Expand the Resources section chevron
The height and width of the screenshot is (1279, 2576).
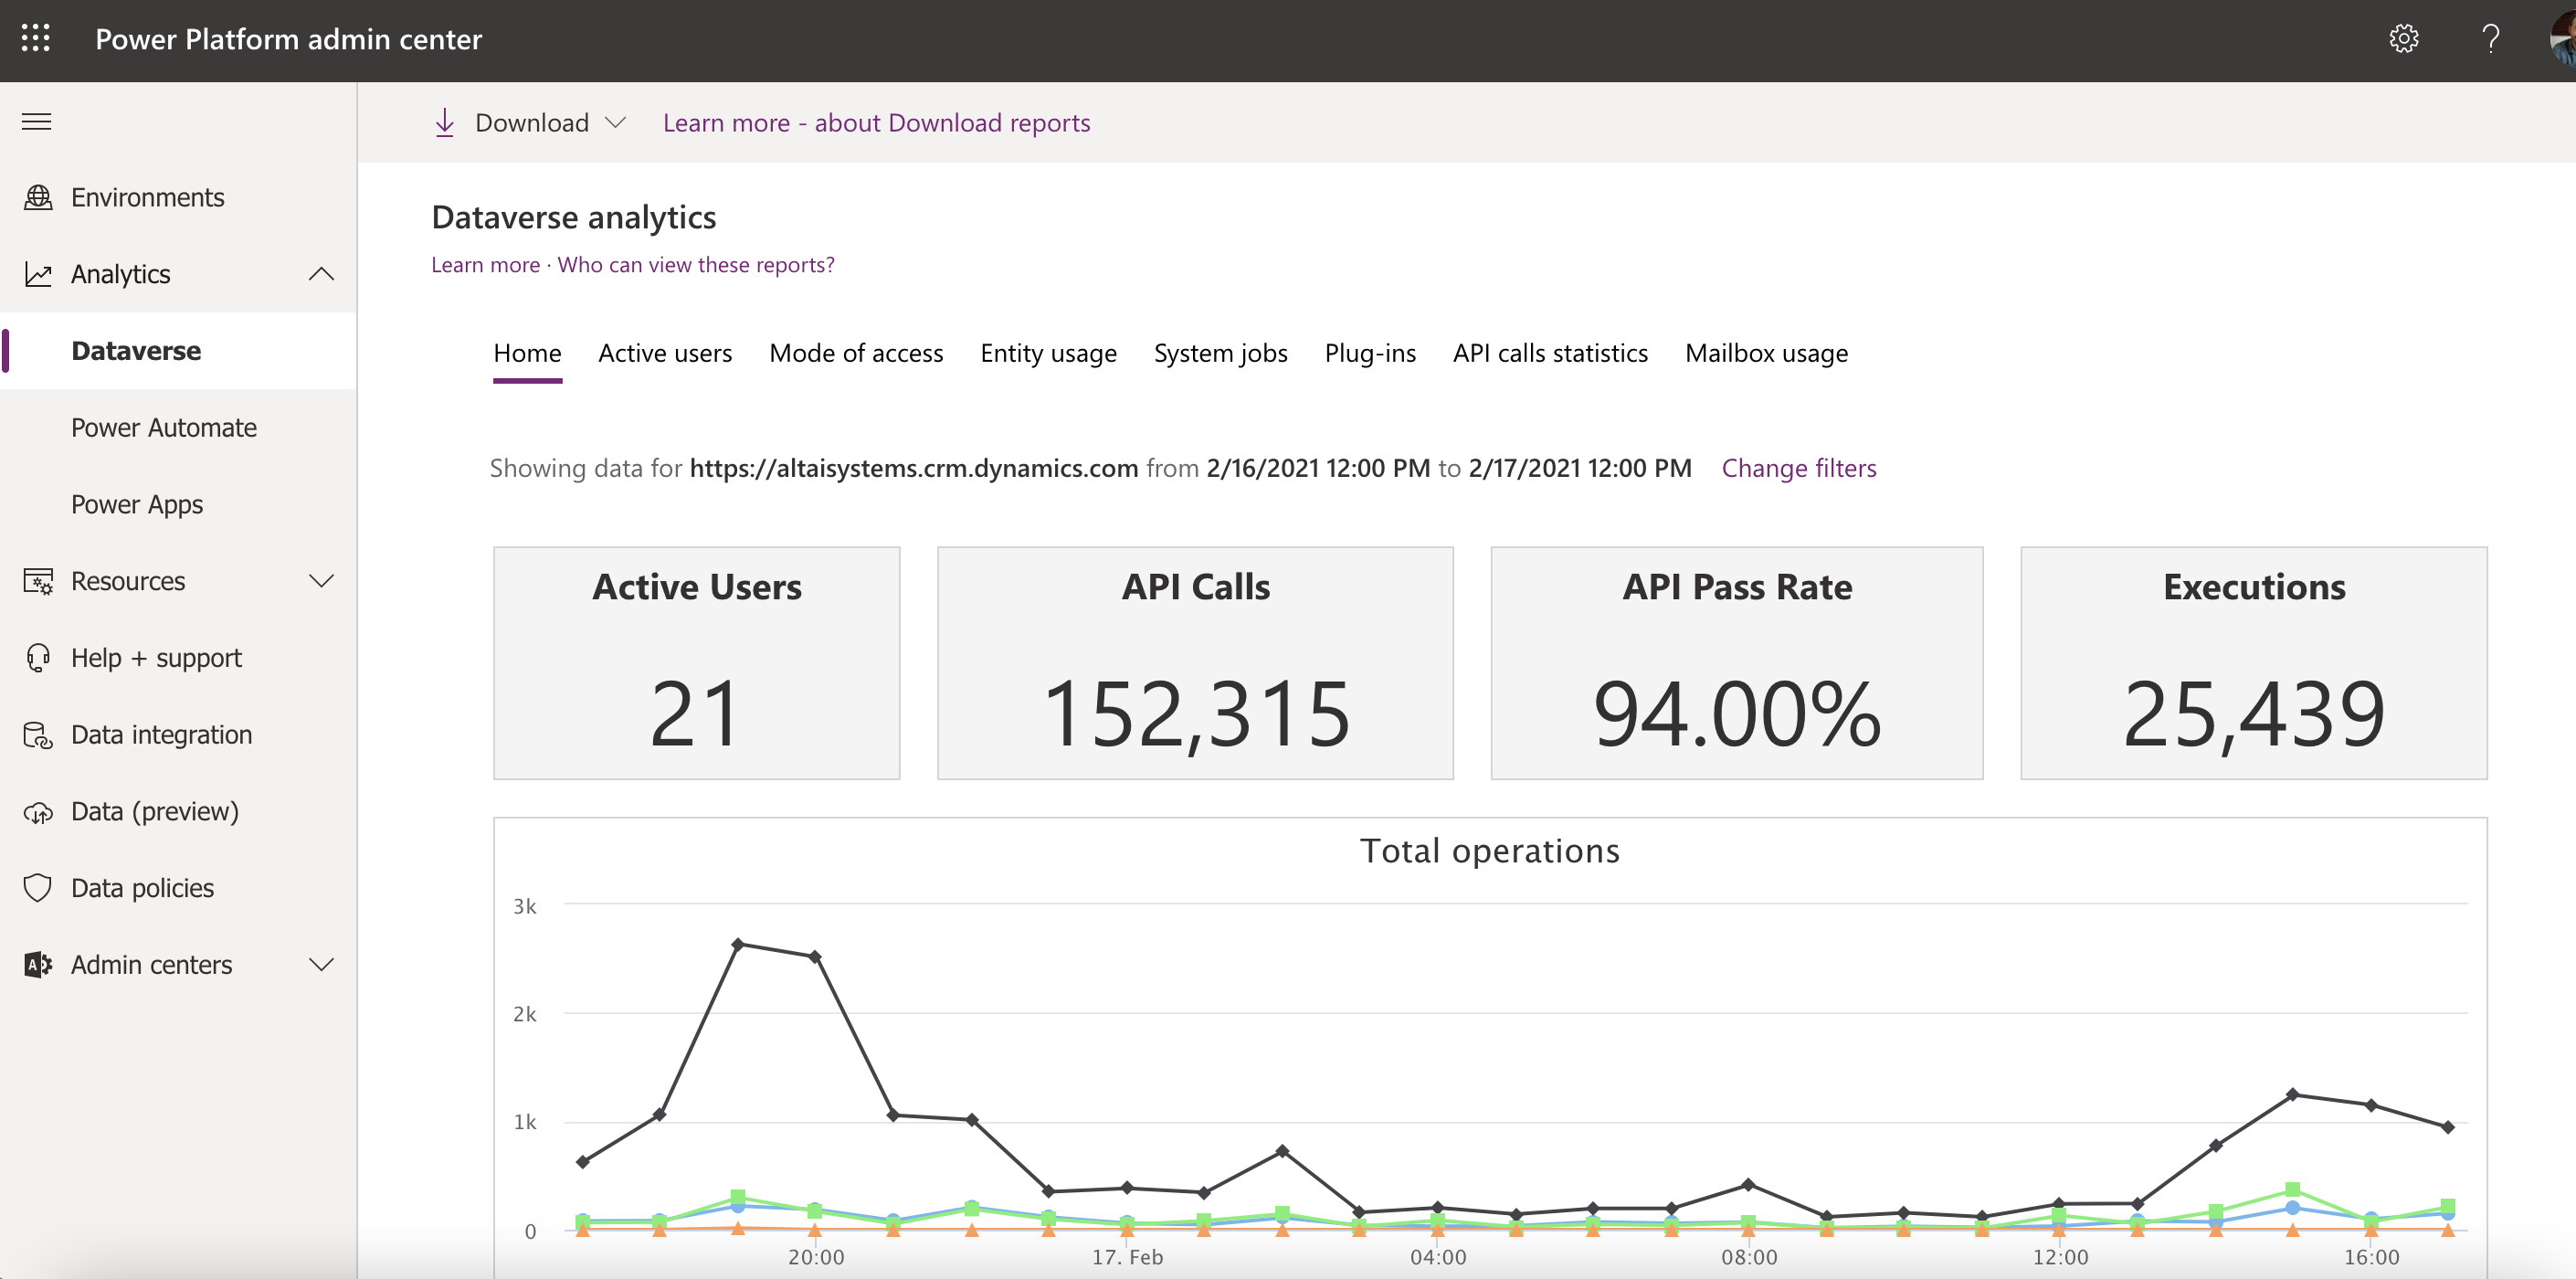pyautogui.click(x=321, y=581)
